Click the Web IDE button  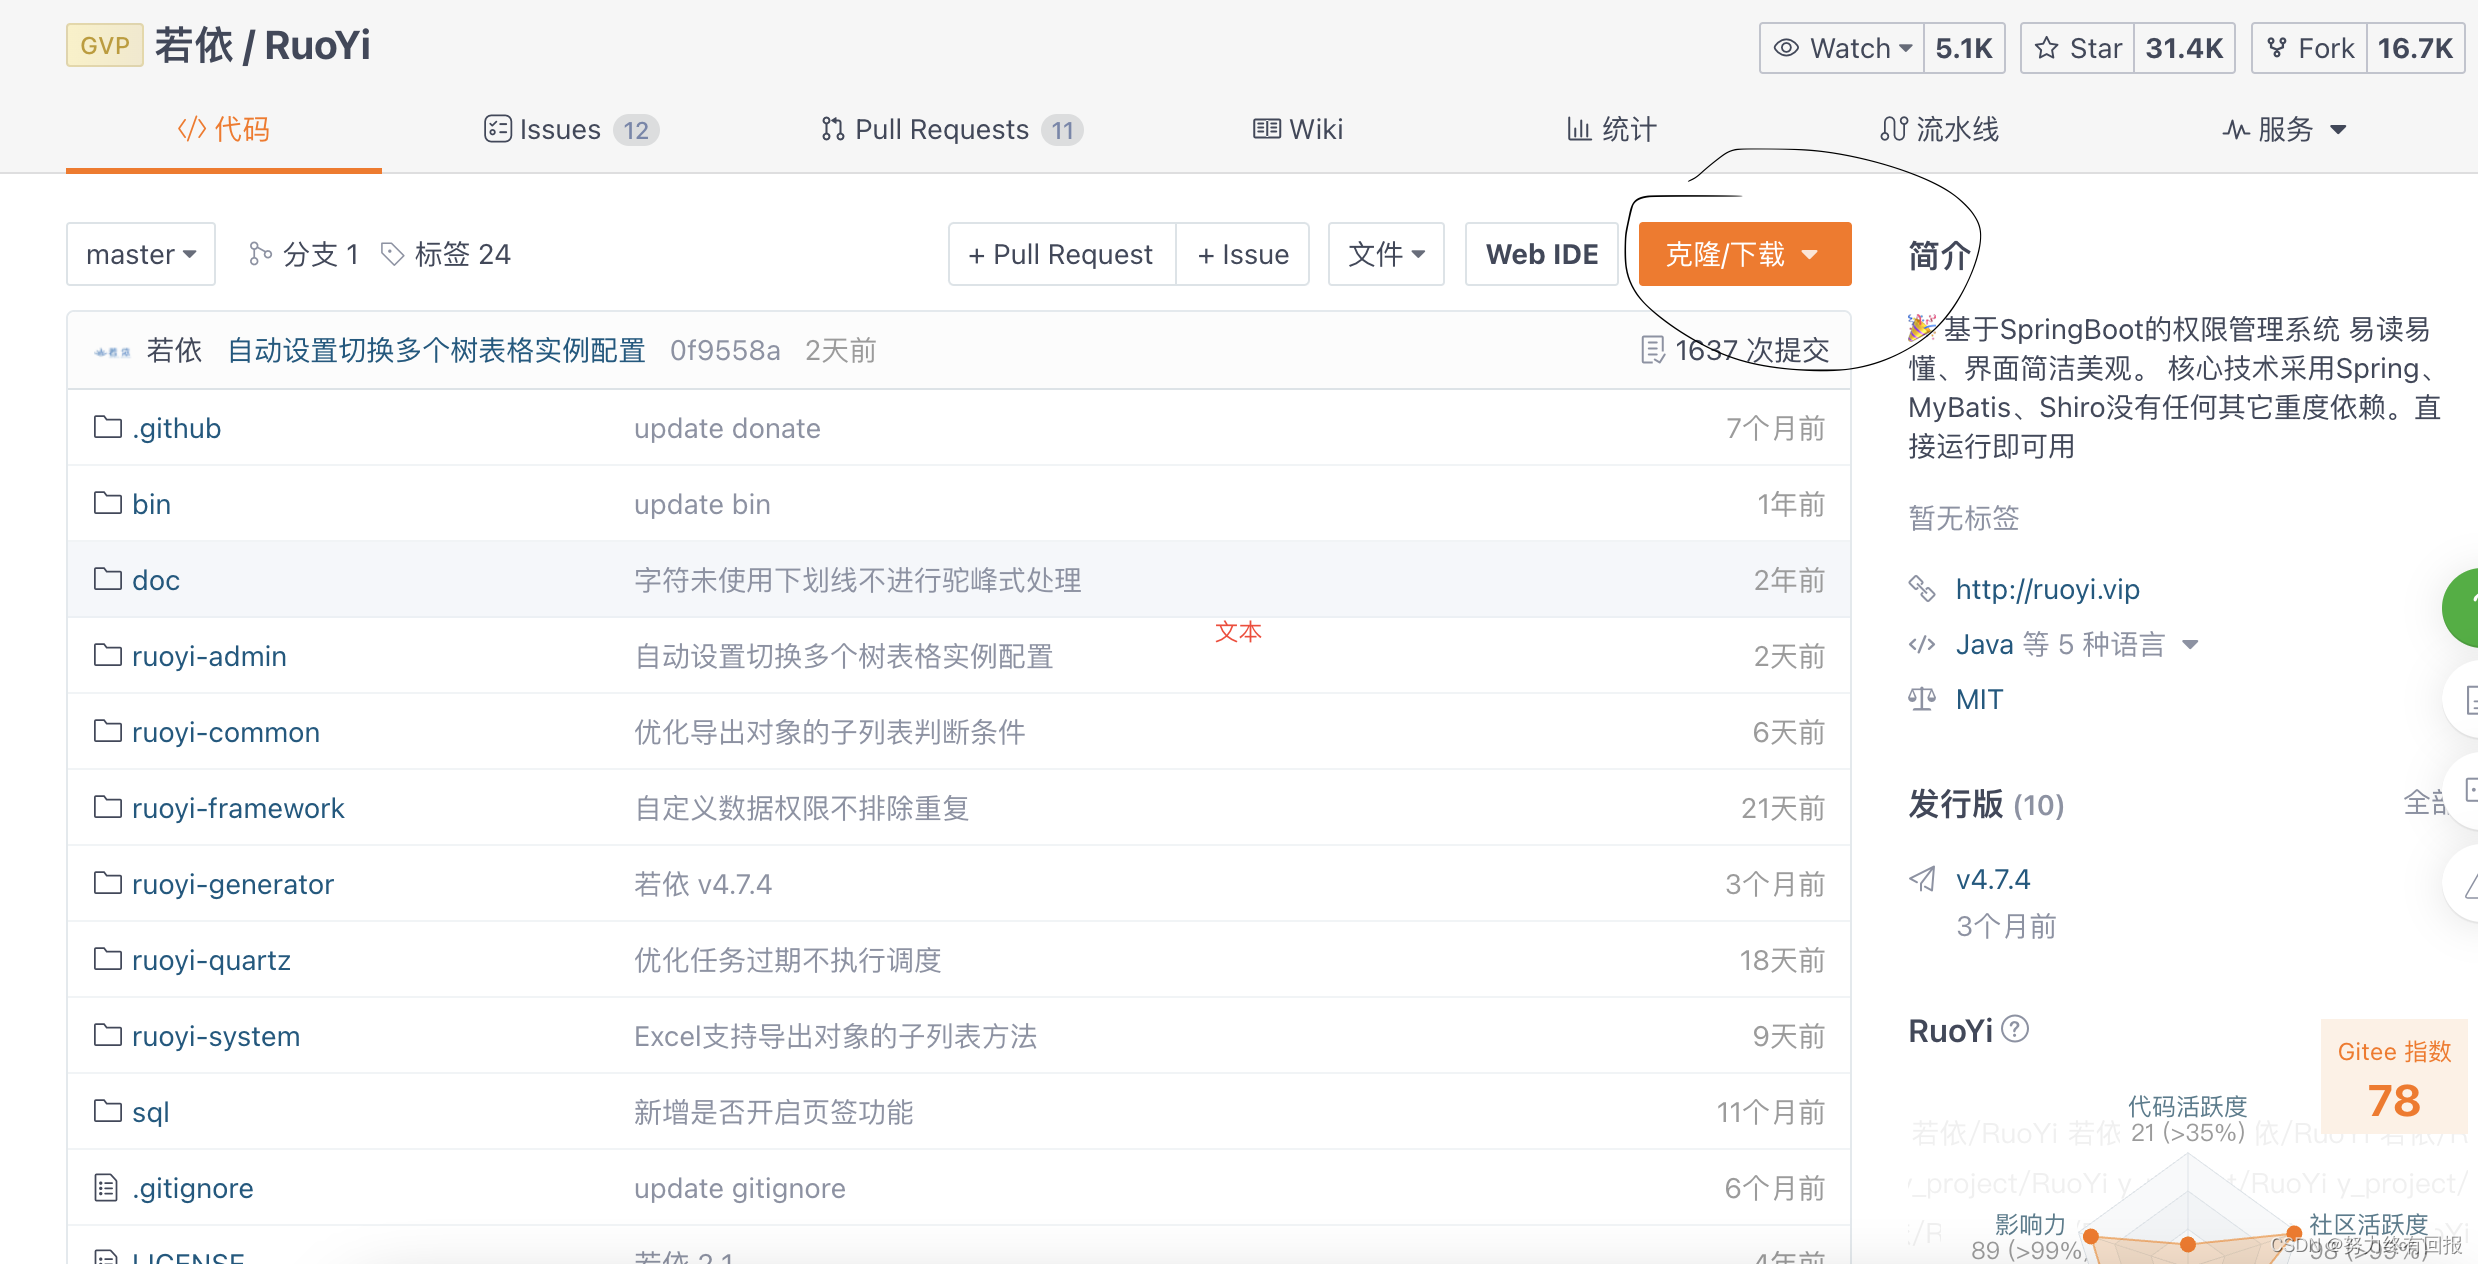(1541, 254)
